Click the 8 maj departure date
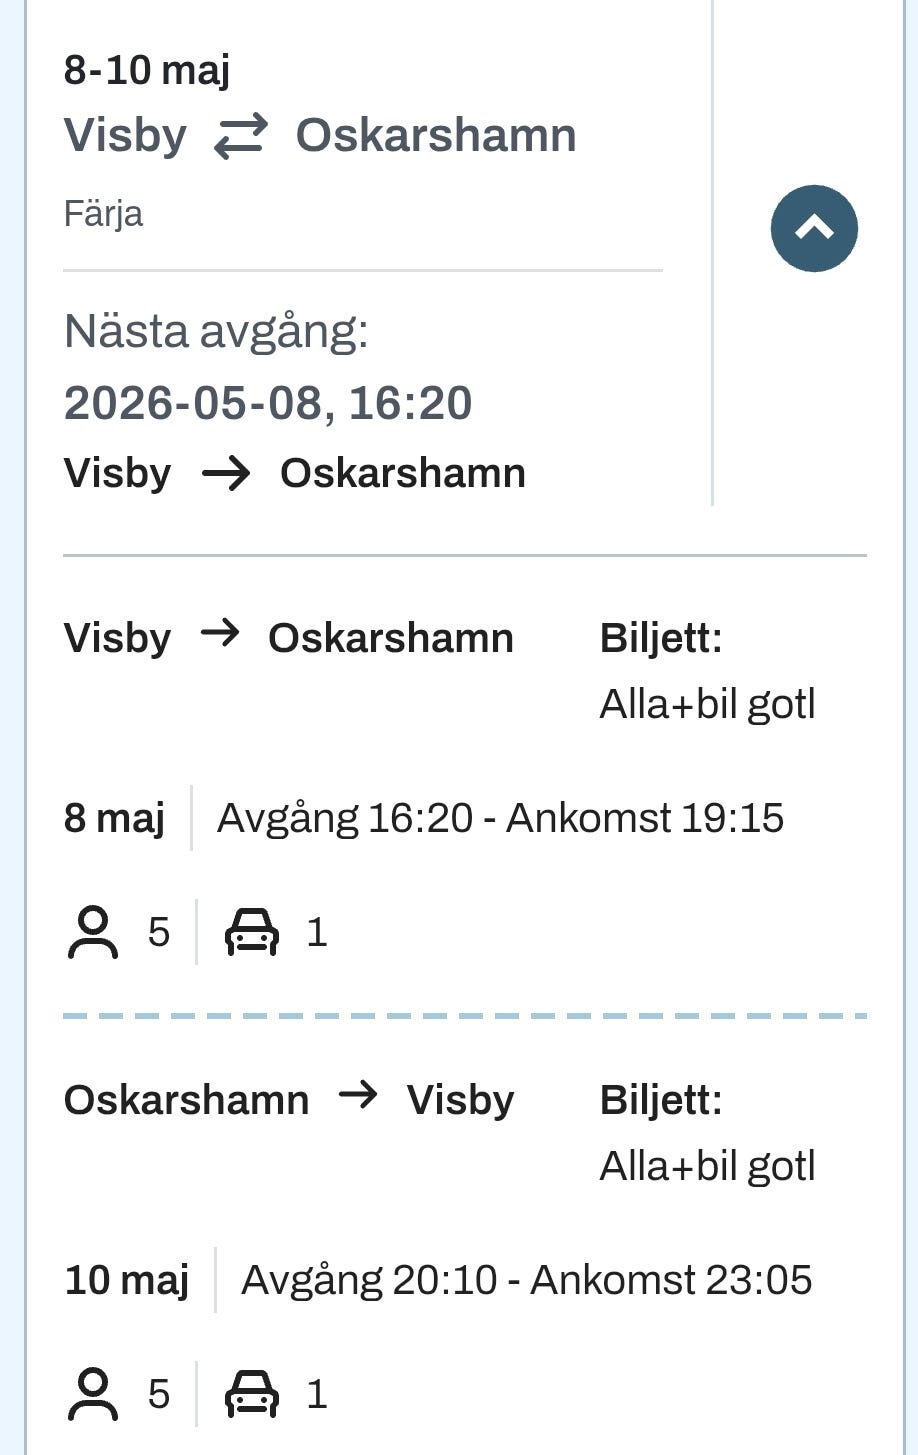918x1455 pixels. [114, 818]
